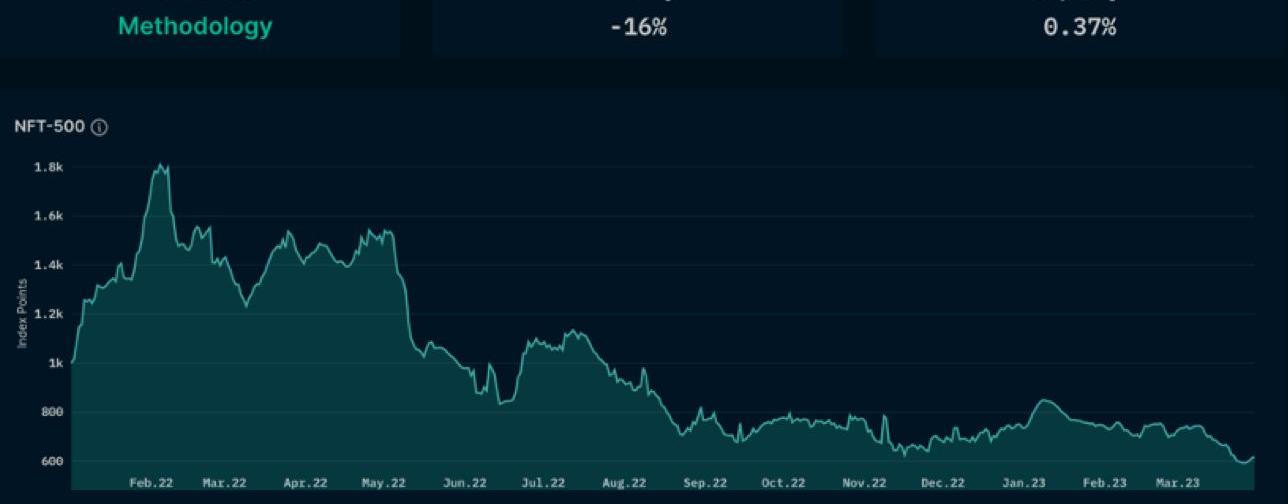Image resolution: width=1288 pixels, height=504 pixels.
Task: Select the May.22 date marker
Action: pos(384,483)
